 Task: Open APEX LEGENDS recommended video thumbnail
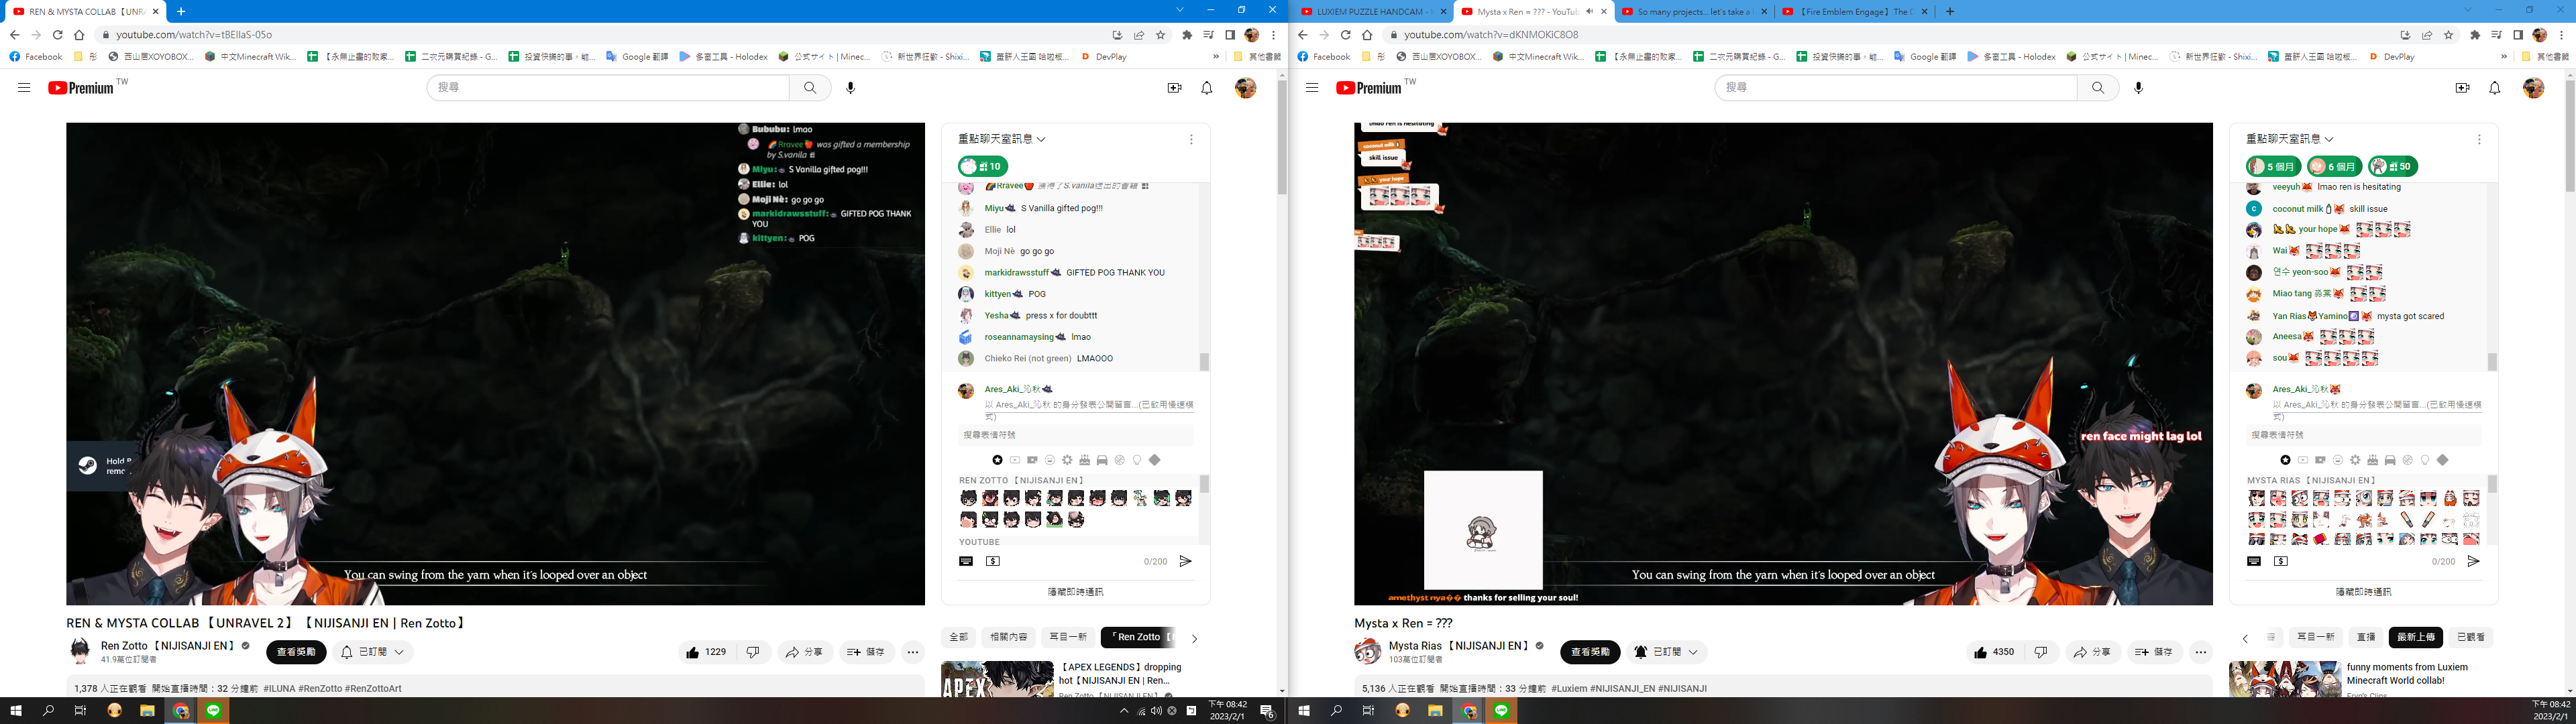click(x=997, y=679)
